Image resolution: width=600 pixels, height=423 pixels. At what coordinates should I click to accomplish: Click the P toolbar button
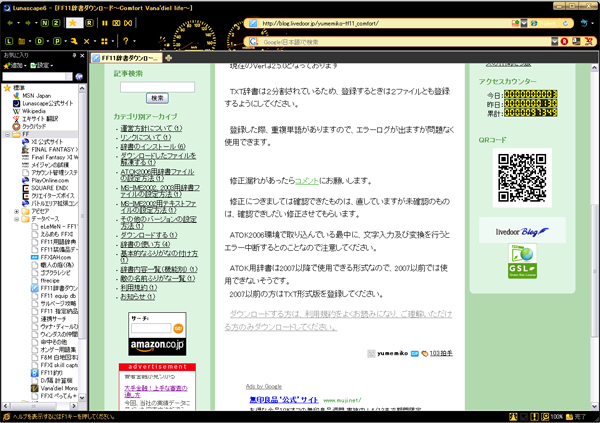tap(57, 41)
